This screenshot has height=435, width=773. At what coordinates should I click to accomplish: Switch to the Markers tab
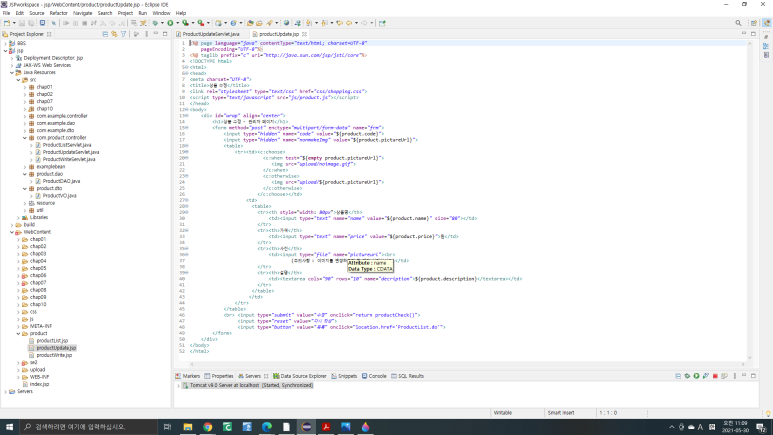click(x=188, y=376)
